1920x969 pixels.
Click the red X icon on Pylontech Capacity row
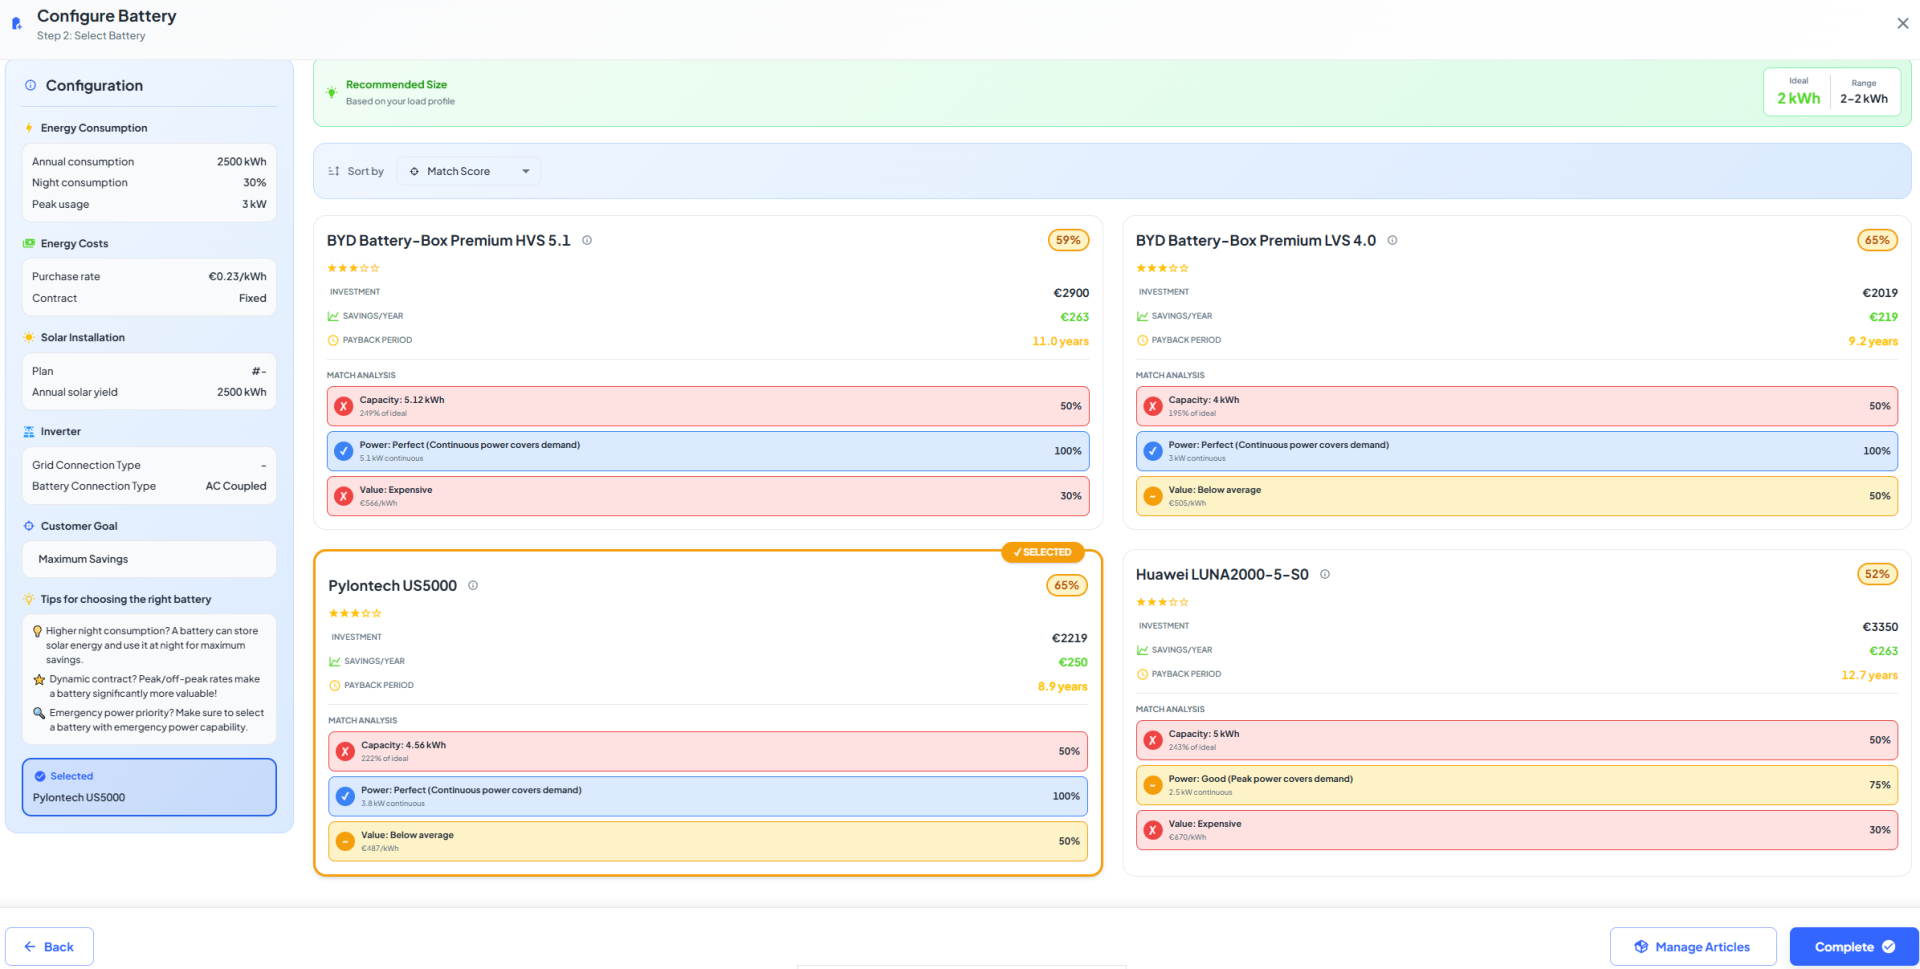click(345, 751)
